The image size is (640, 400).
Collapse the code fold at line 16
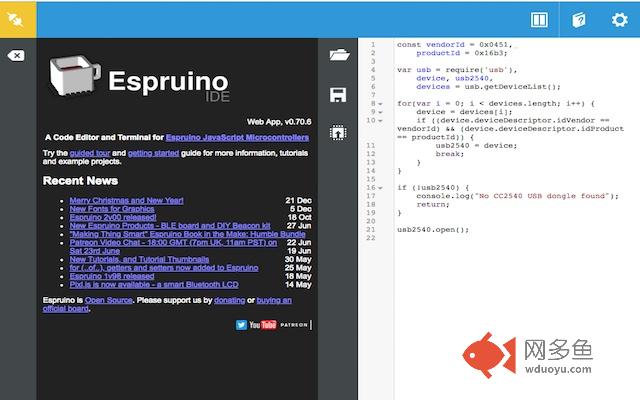pos(380,188)
